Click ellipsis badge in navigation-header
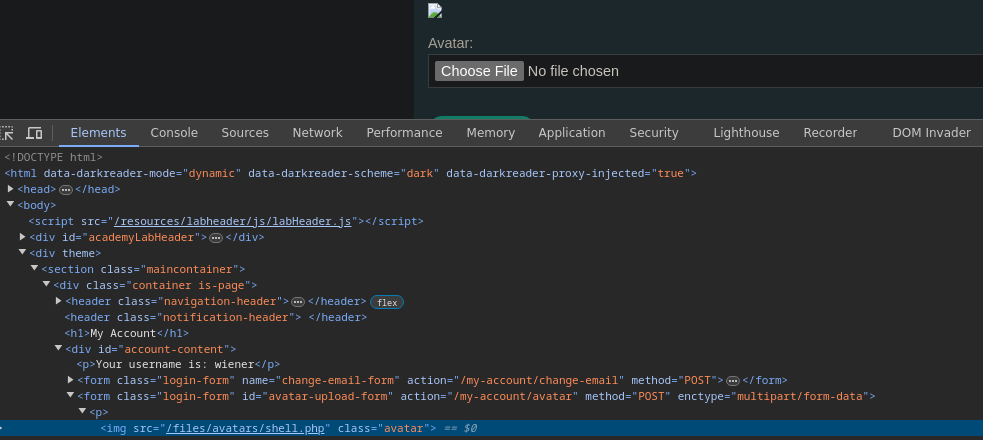The height and width of the screenshot is (440, 983). coord(298,302)
